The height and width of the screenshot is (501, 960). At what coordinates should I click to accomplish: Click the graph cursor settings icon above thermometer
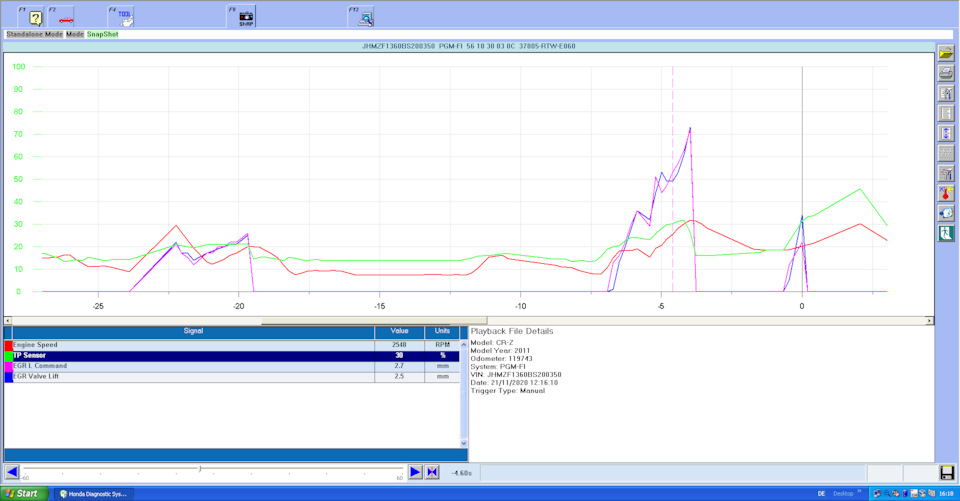pos(946,173)
